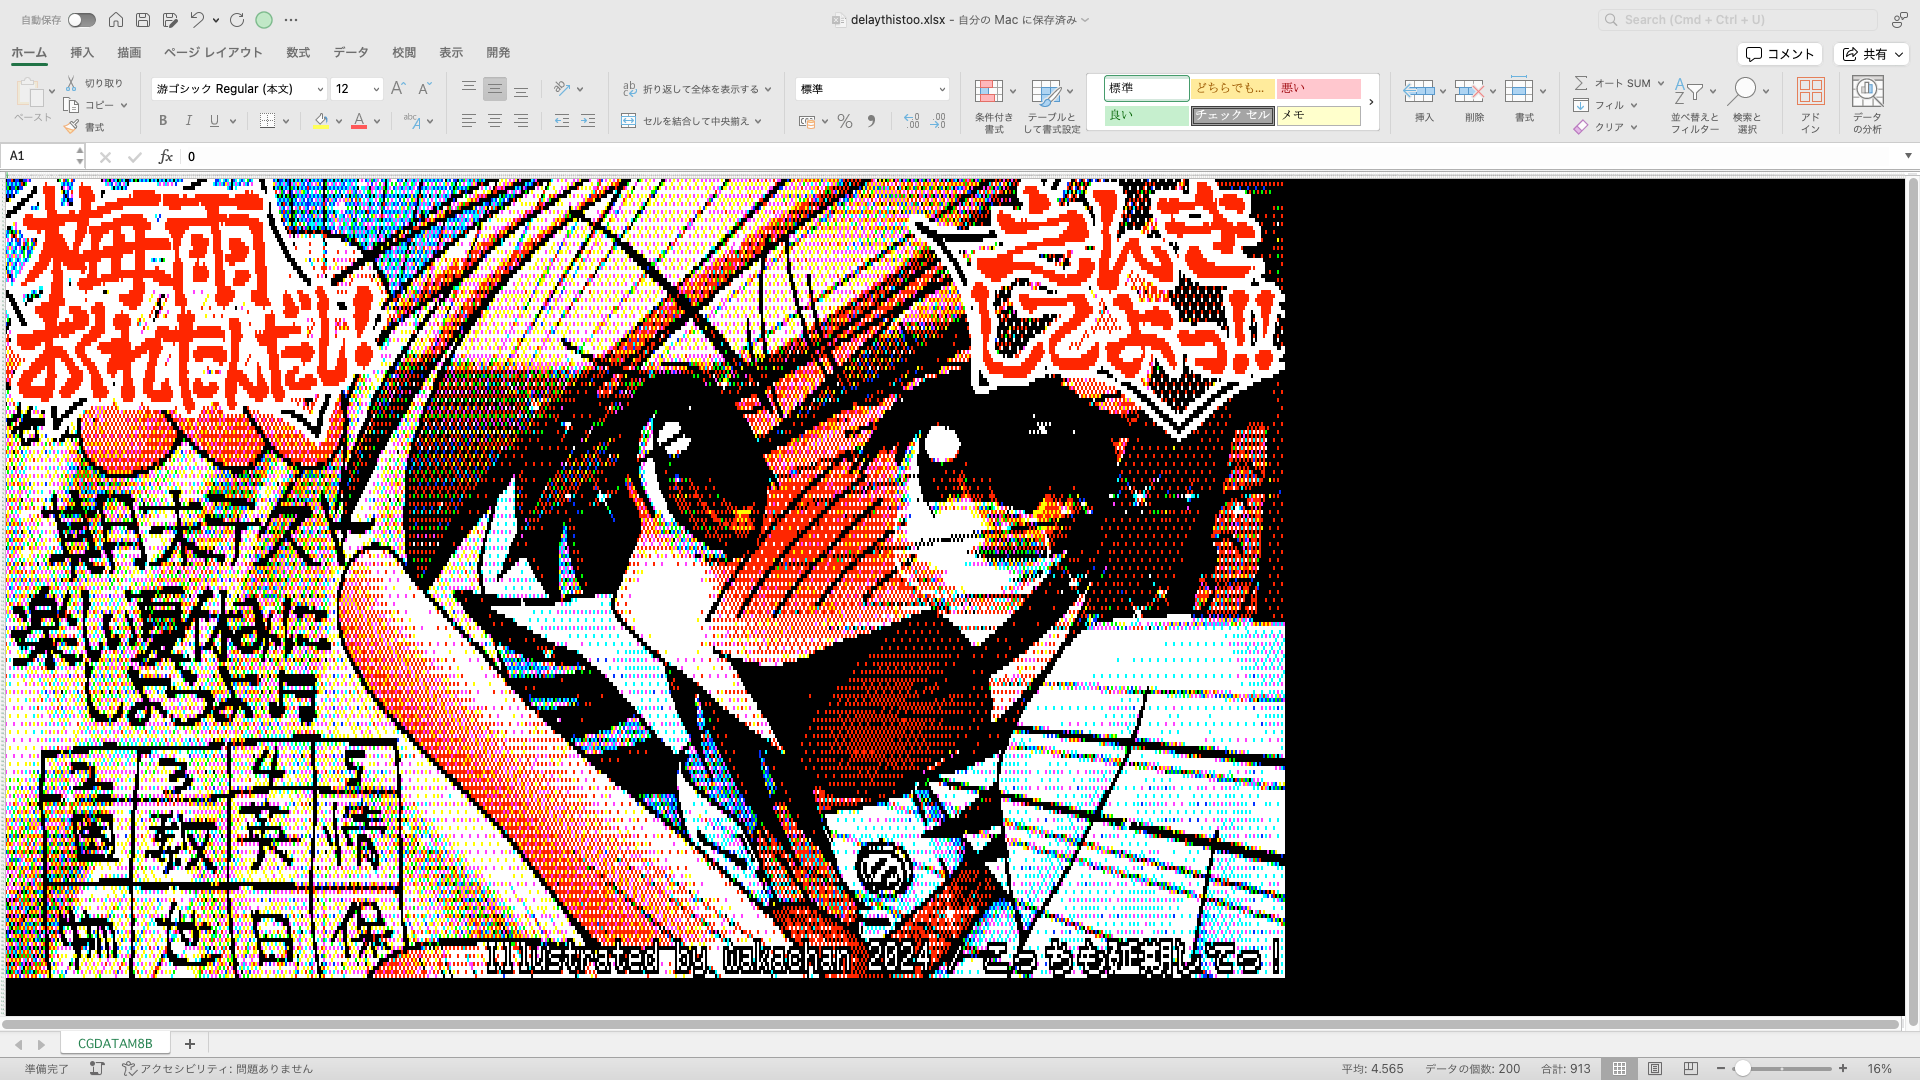Click the decrease decimal icon
The height and width of the screenshot is (1080, 1920).
[938, 121]
